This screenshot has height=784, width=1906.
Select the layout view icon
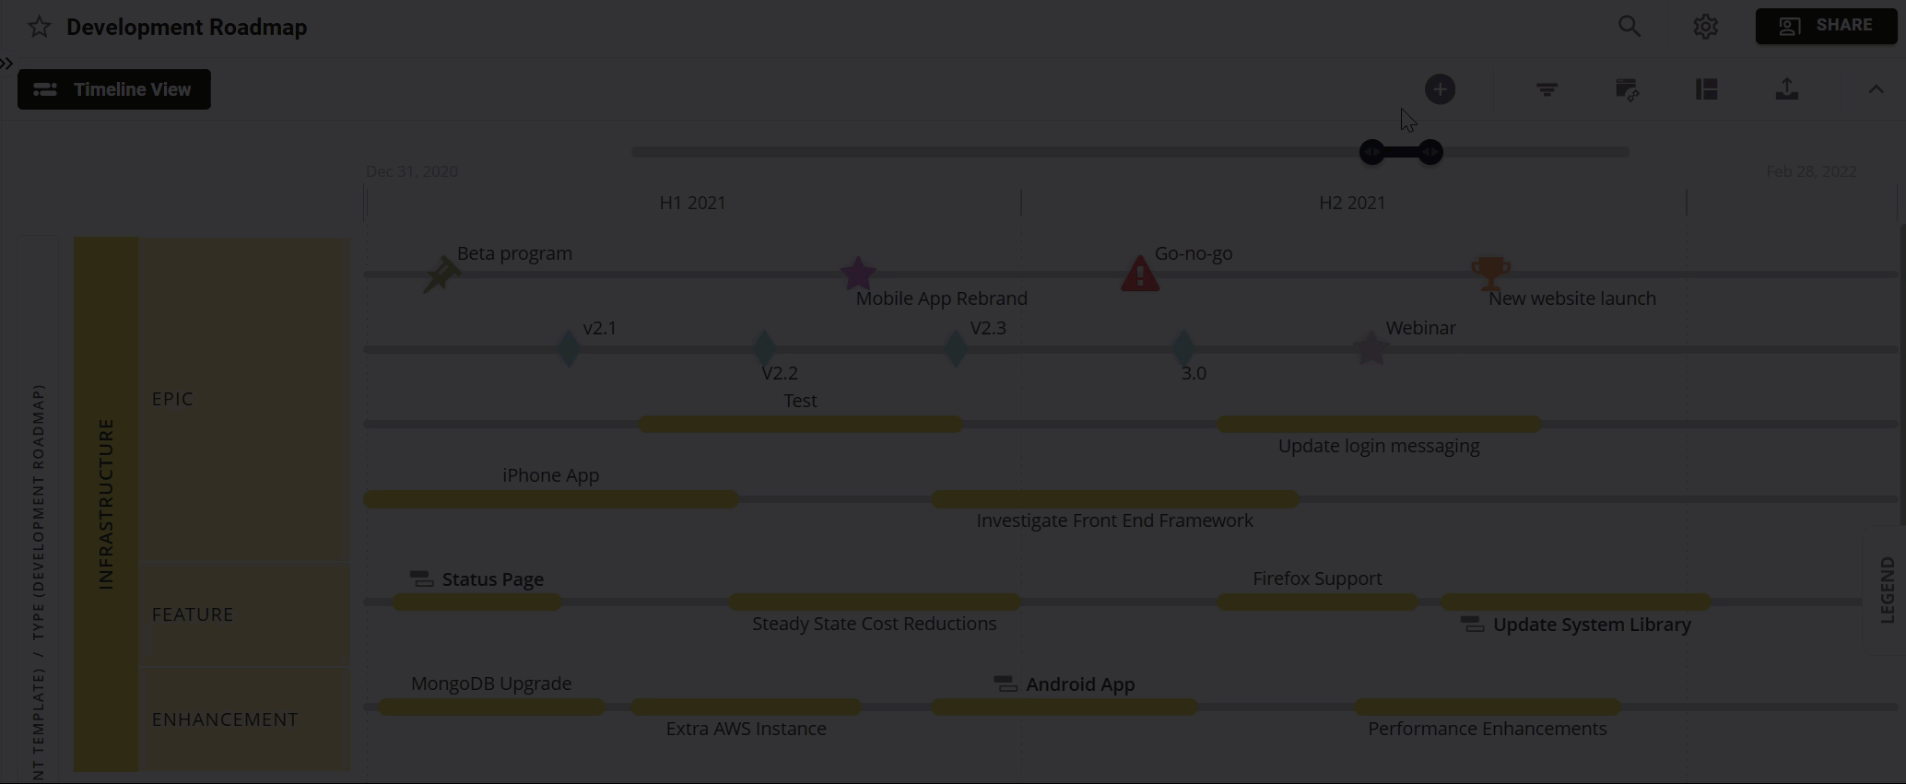pos(1707,89)
